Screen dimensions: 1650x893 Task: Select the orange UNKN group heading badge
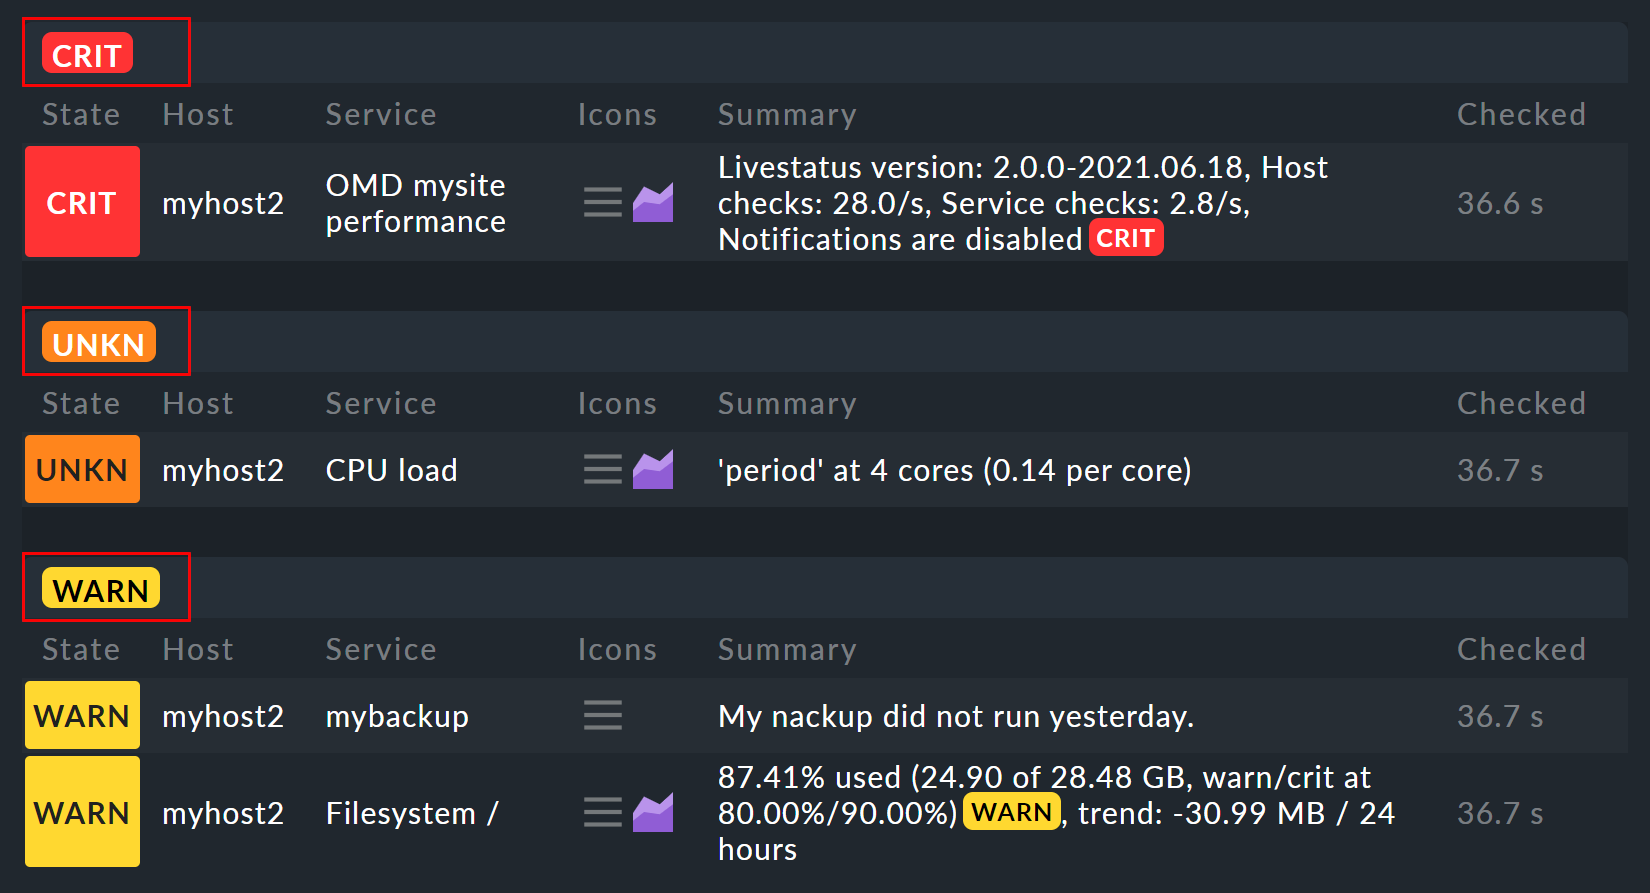[x=98, y=344]
